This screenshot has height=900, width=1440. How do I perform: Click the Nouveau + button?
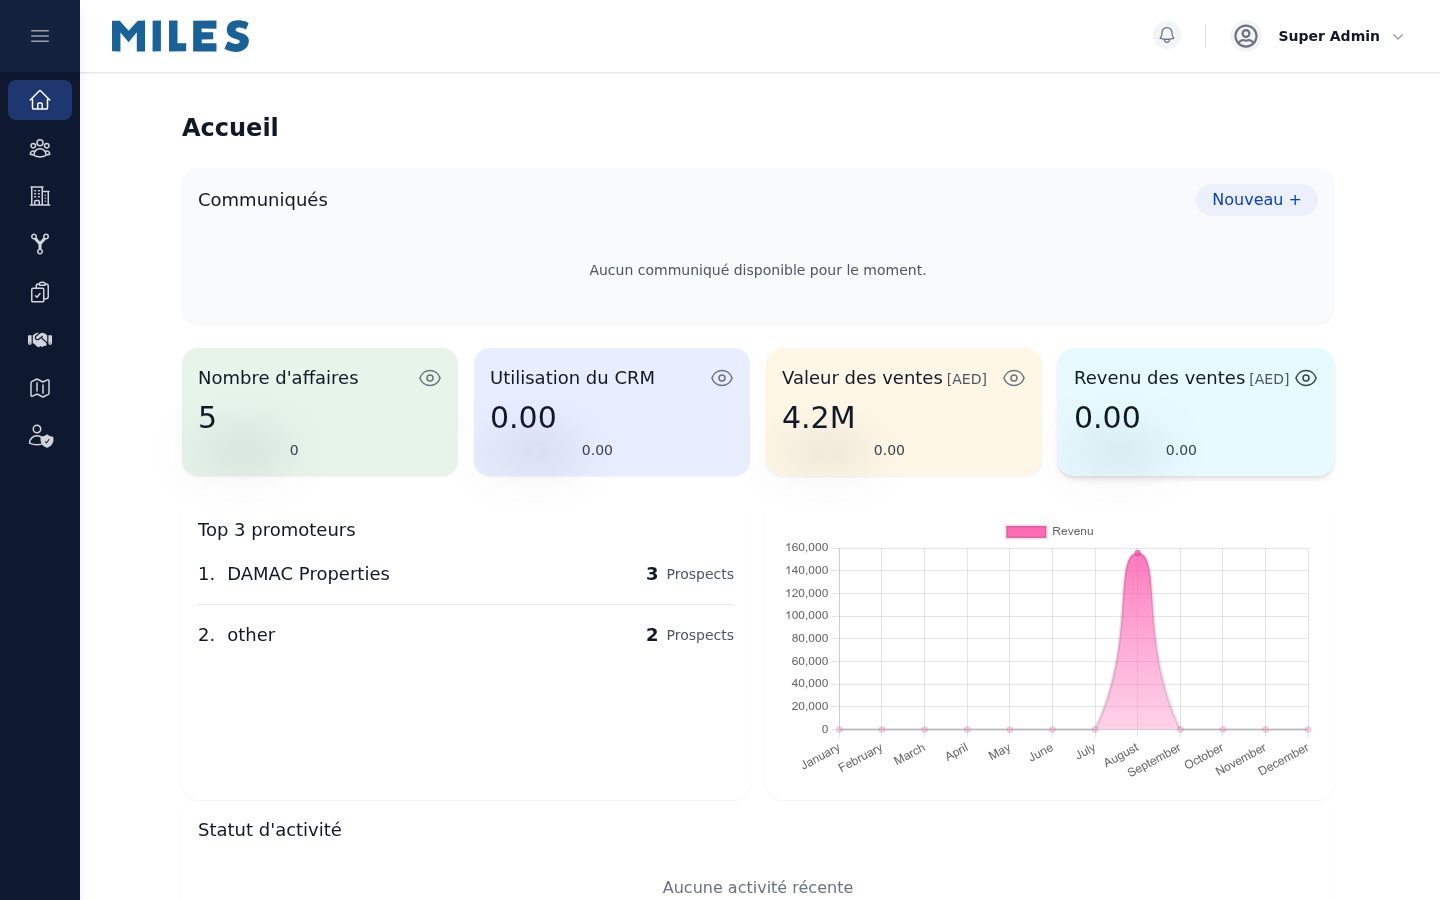pos(1257,200)
